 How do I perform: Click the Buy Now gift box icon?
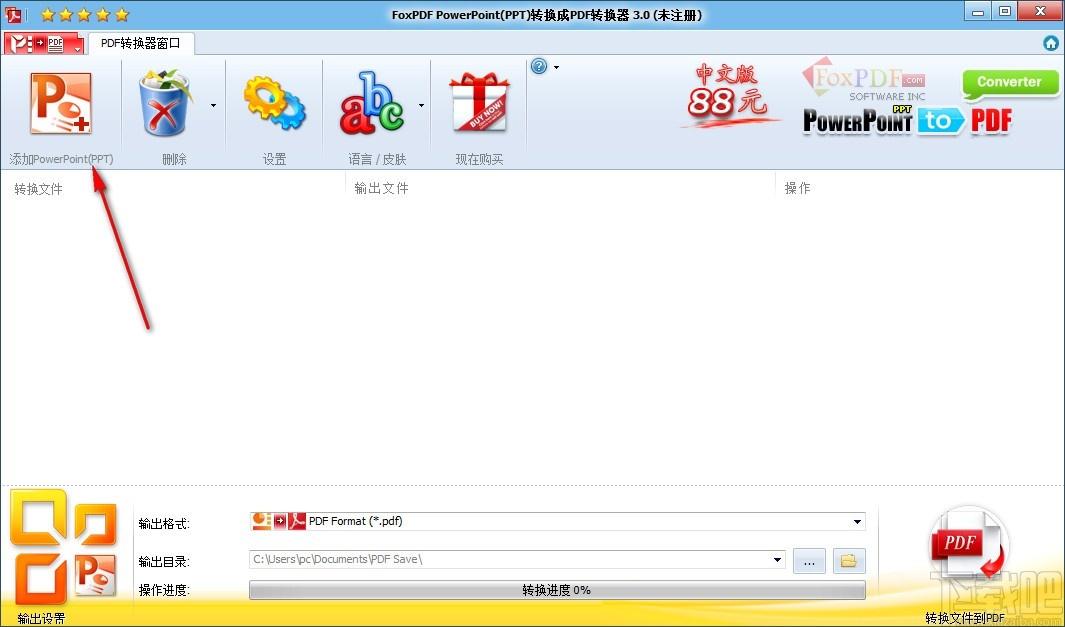point(479,103)
